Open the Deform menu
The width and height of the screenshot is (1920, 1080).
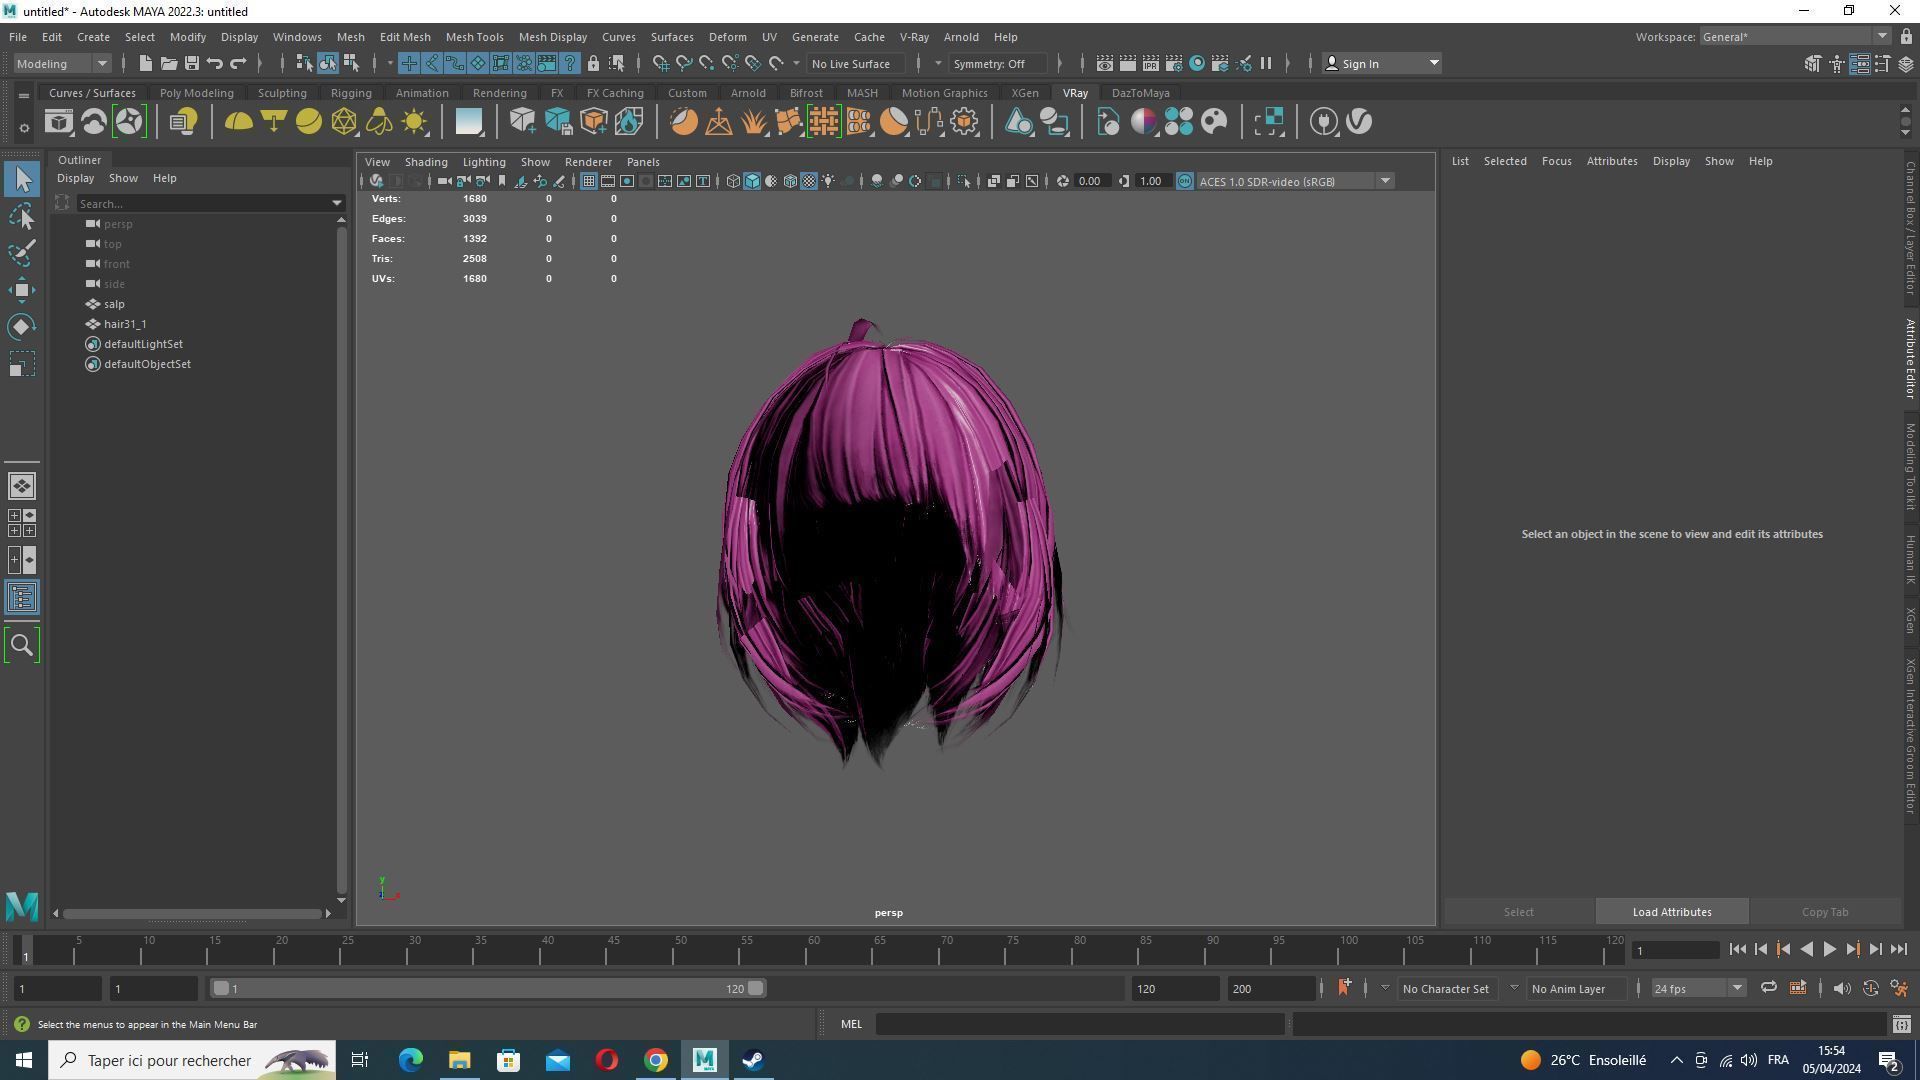coord(727,37)
